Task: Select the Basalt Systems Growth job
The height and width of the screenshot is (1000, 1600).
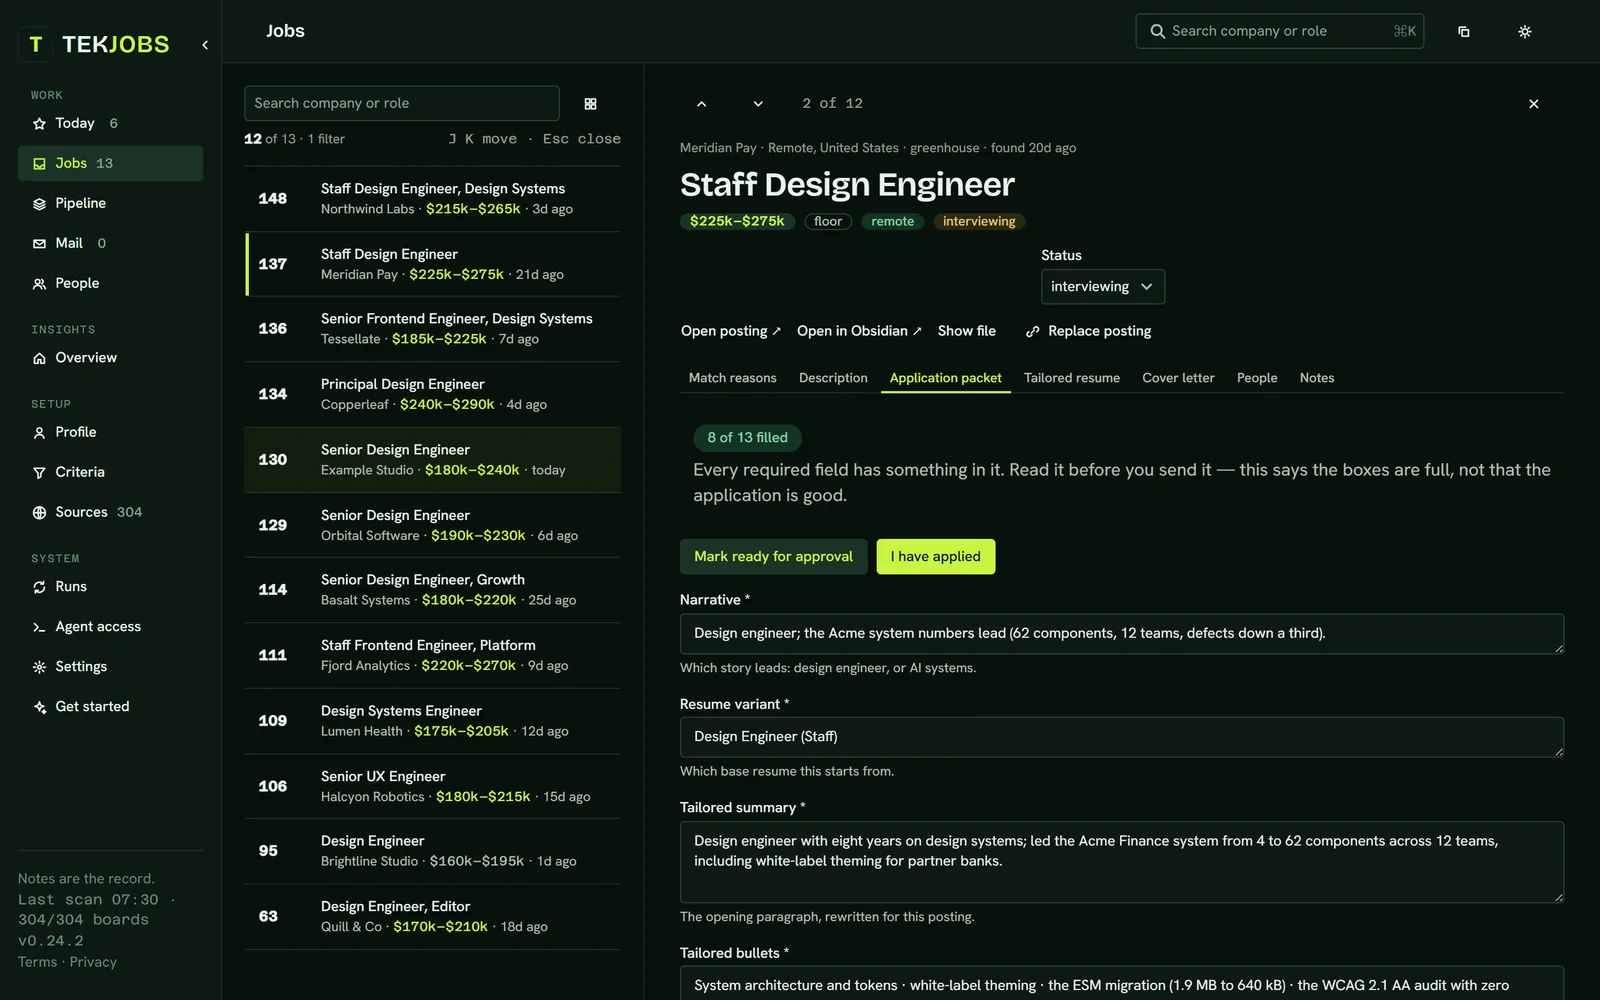Action: click(x=433, y=590)
